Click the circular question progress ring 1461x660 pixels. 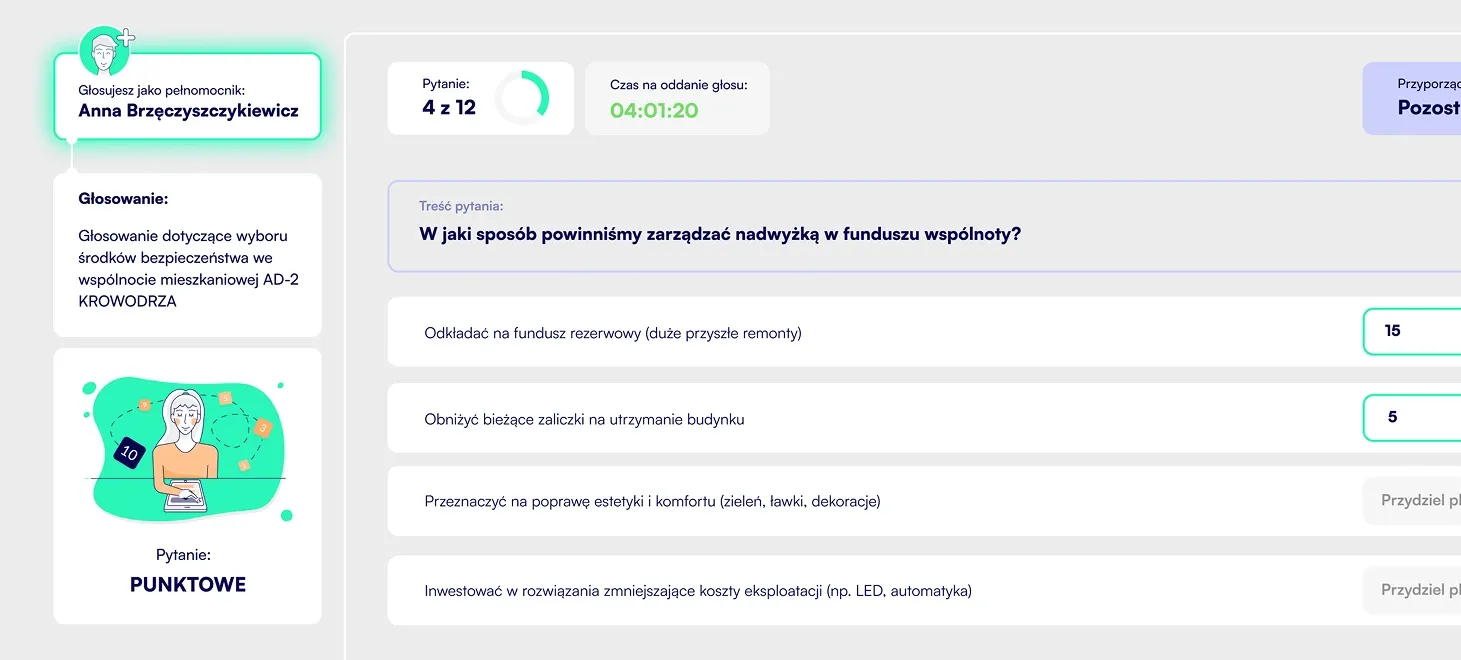pyautogui.click(x=521, y=98)
